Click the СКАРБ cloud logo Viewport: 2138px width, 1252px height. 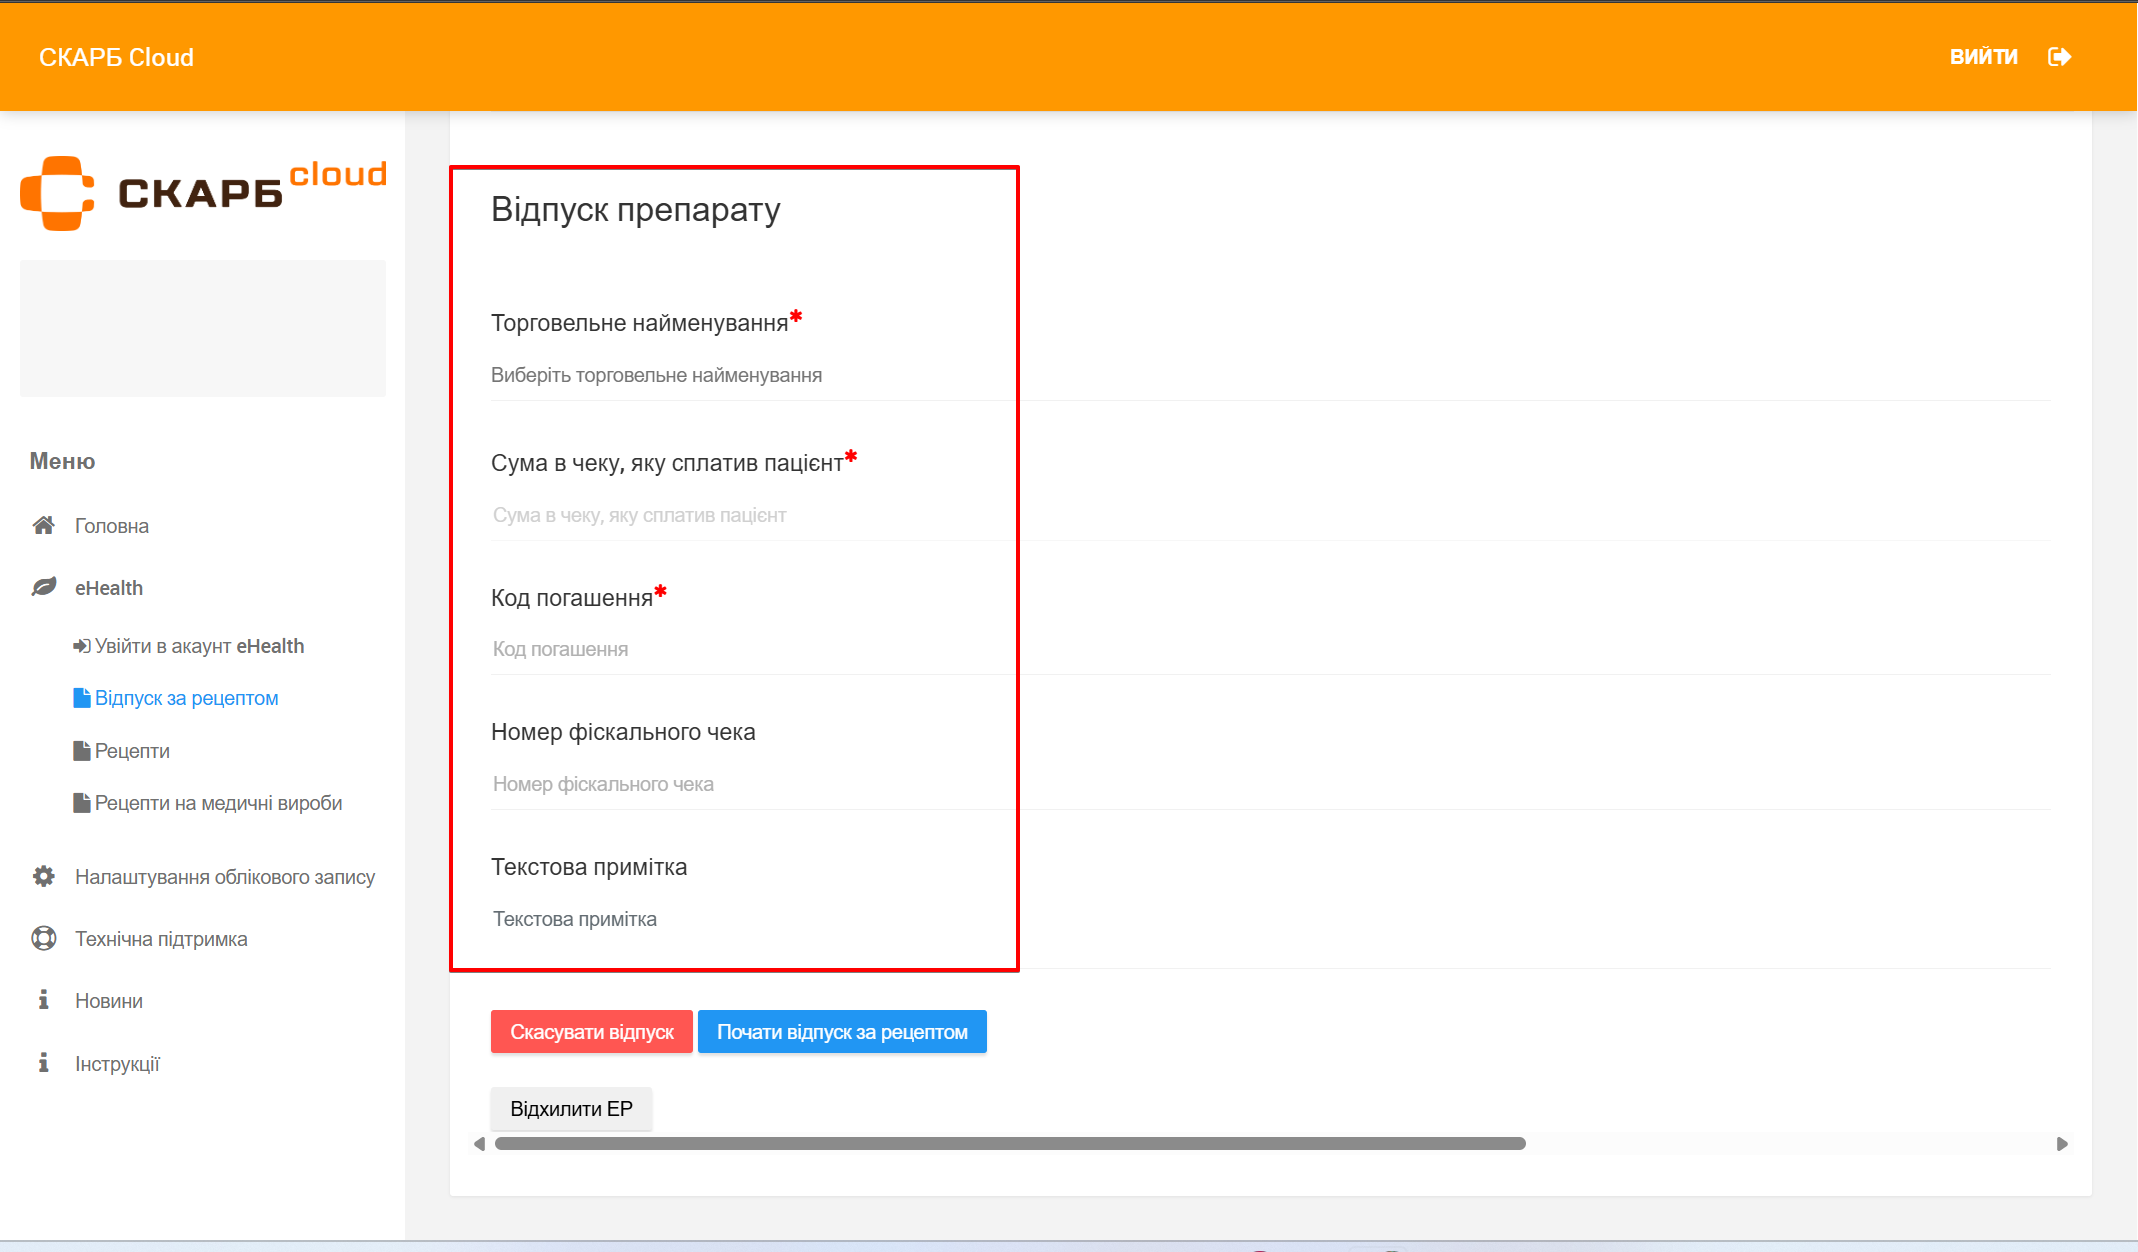[x=203, y=192]
